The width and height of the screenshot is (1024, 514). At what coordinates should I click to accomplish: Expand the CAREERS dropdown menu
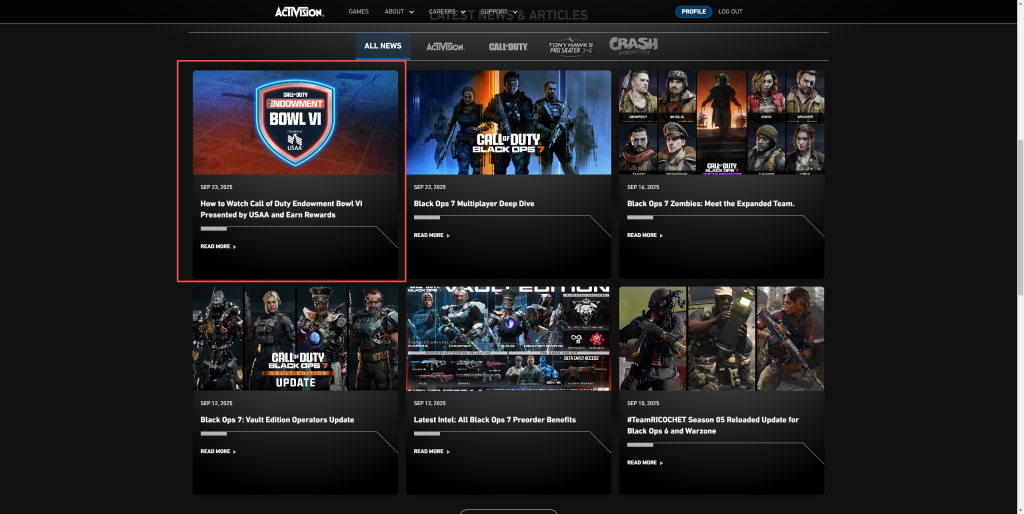(x=447, y=12)
